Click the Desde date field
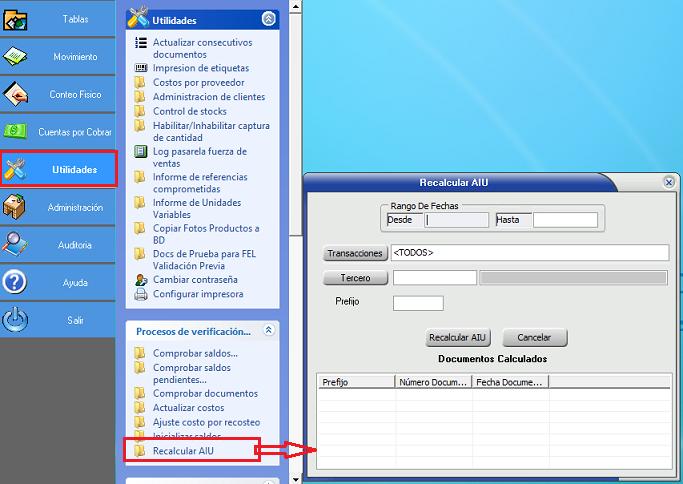The width and height of the screenshot is (683, 484). (x=457, y=220)
